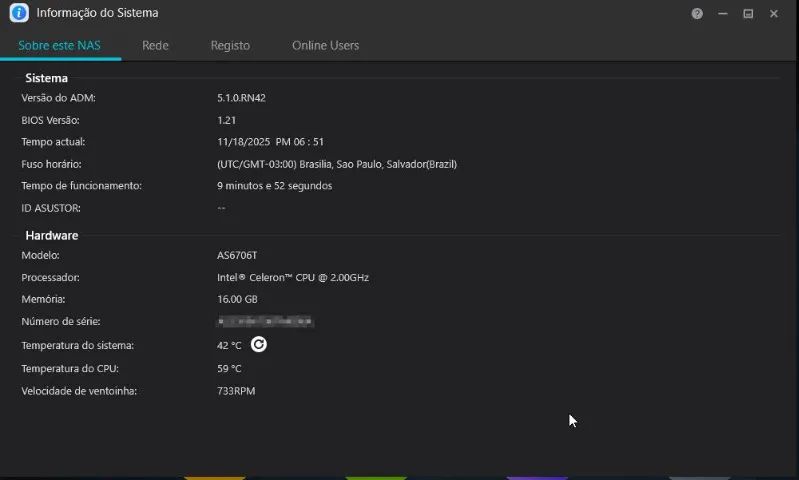The image size is (799, 480).
Task: Click the ADM version value 5.1.0.RN42
Action: tap(241, 98)
